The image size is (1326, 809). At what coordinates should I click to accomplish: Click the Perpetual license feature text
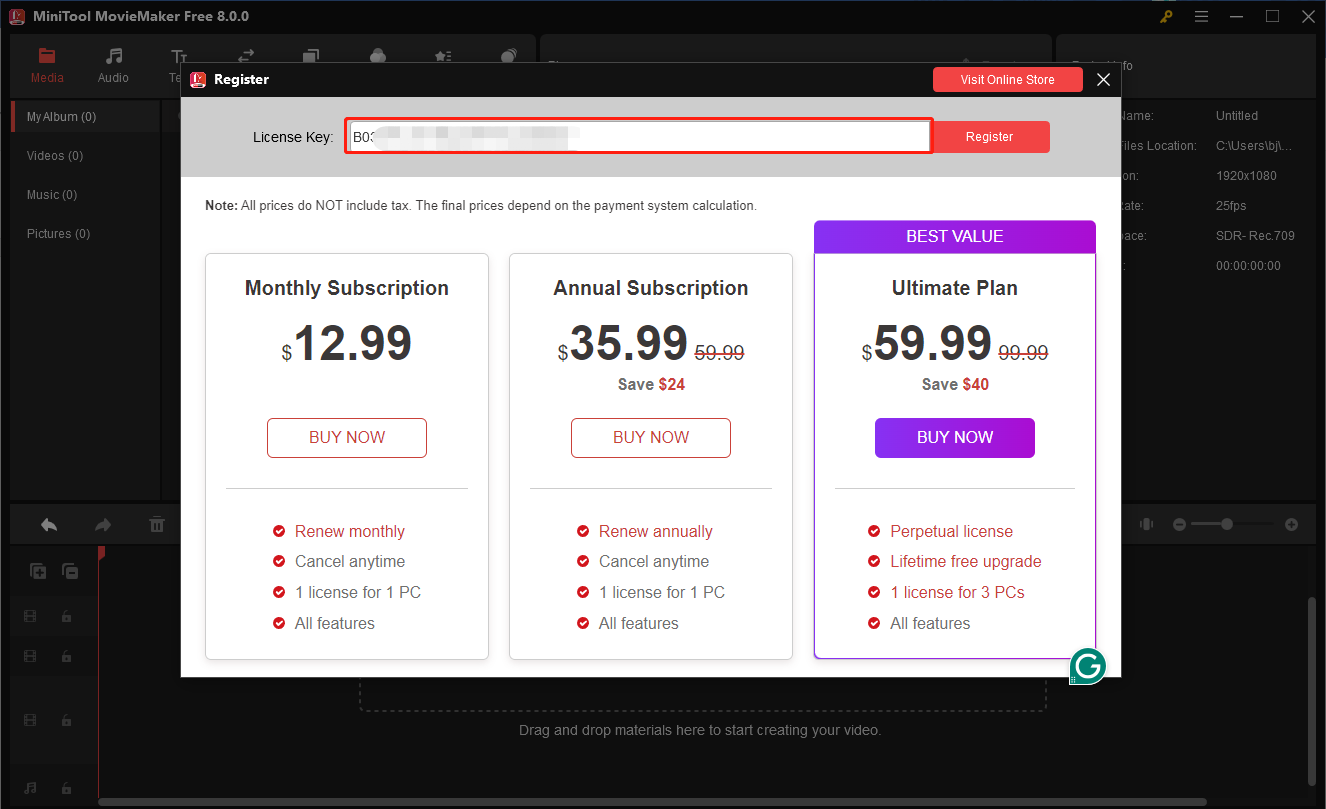click(x=952, y=532)
